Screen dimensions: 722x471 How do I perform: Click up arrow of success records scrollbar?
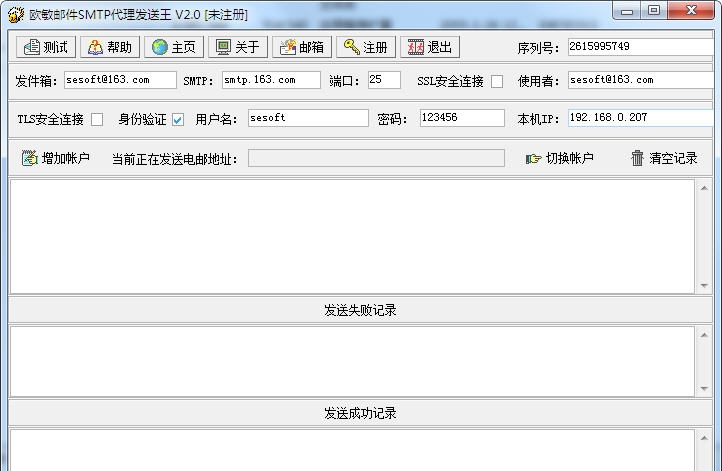704,438
